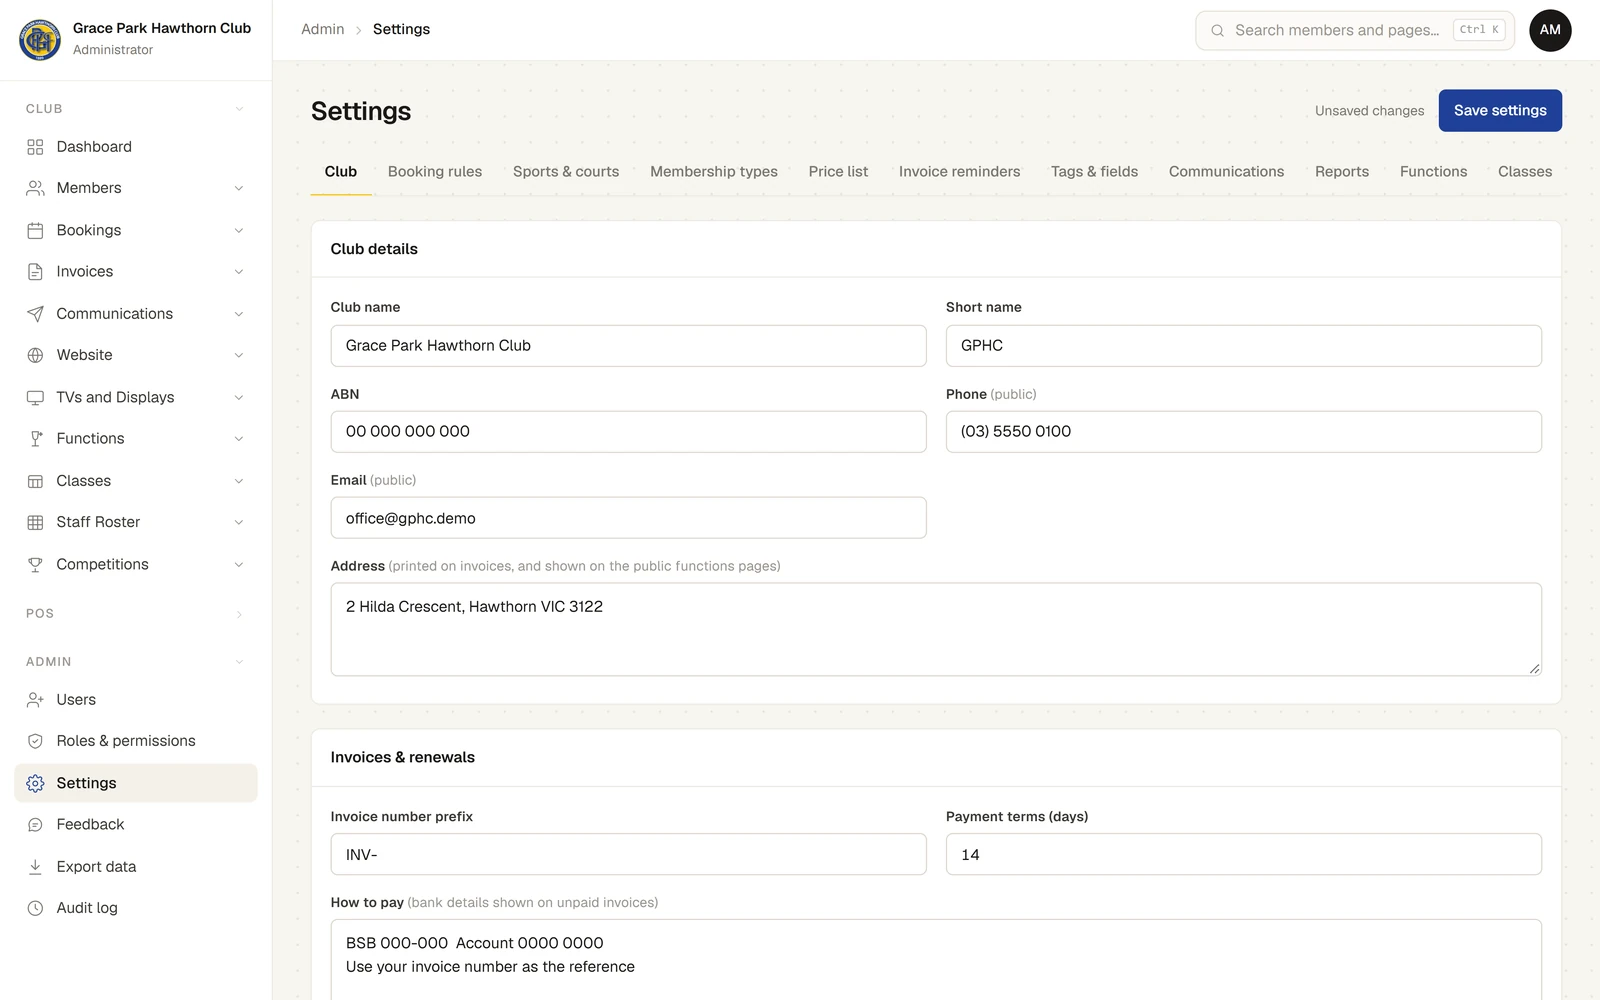Image resolution: width=1600 pixels, height=1000 pixels.
Task: Open the Price list tab
Action: pos(838,172)
